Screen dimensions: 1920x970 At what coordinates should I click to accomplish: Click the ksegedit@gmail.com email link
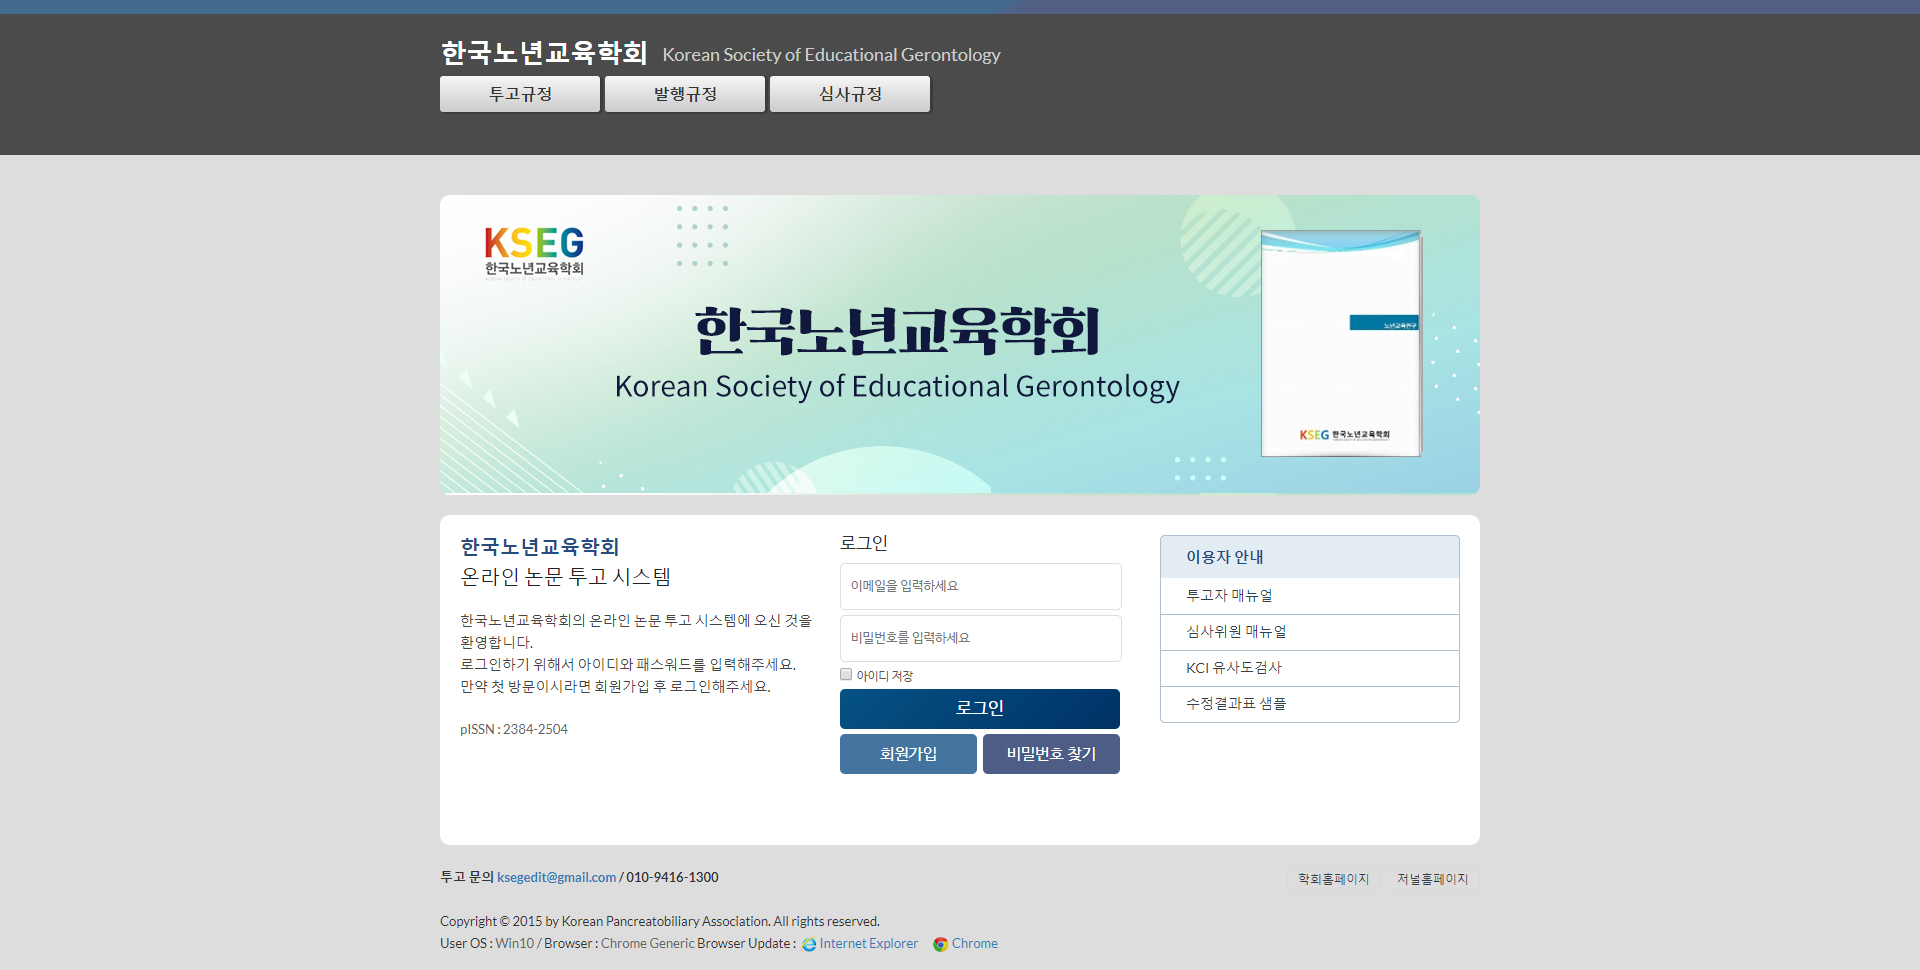click(556, 877)
